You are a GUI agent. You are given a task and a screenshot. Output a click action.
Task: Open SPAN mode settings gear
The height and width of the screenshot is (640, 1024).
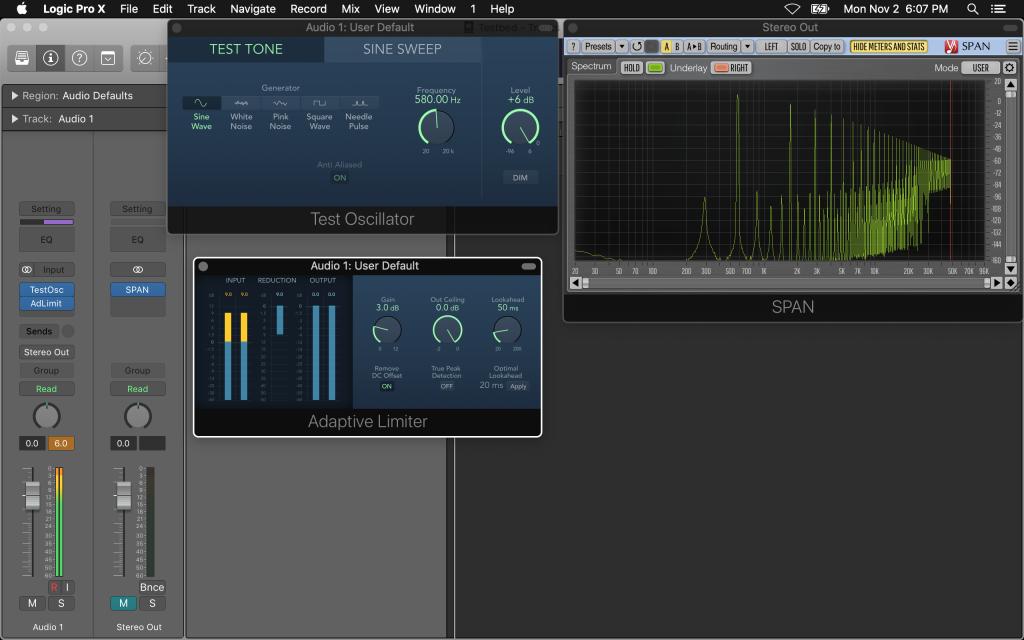[x=1010, y=67]
